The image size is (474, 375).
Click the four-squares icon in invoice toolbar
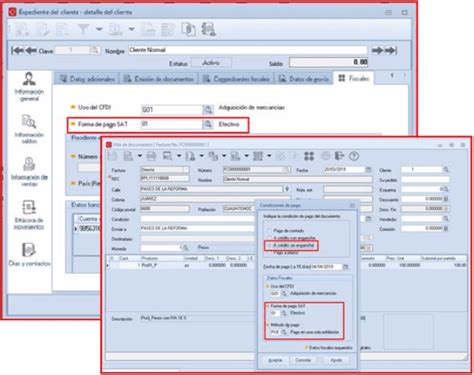coord(309,156)
